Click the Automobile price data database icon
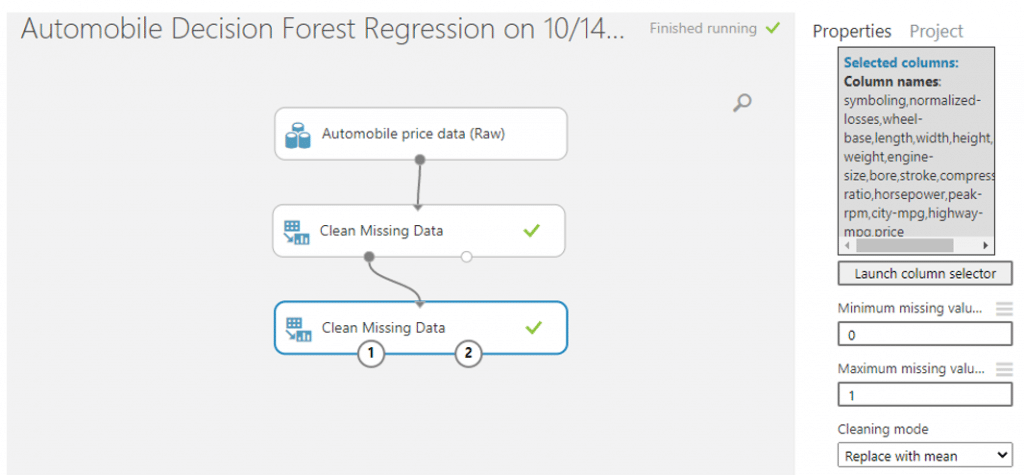This screenshot has width=1024, height=475. [x=298, y=135]
